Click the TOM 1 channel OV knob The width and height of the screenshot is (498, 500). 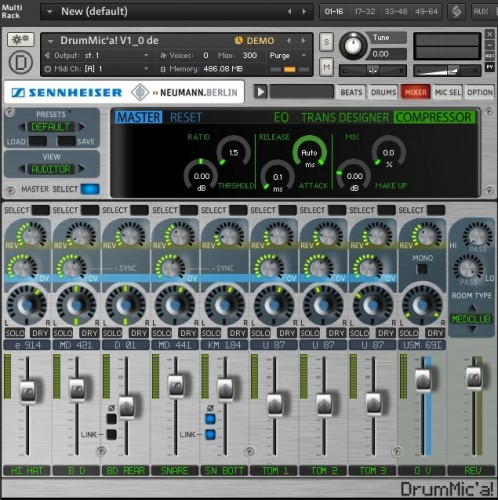pyautogui.click(x=269, y=268)
